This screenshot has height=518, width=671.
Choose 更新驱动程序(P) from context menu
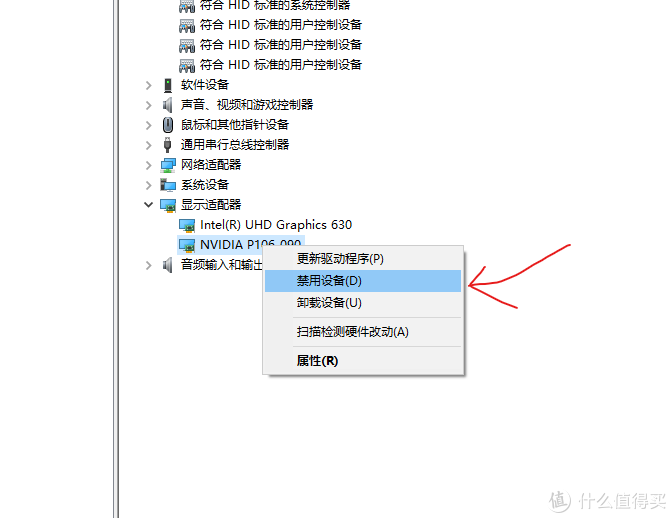(x=363, y=259)
